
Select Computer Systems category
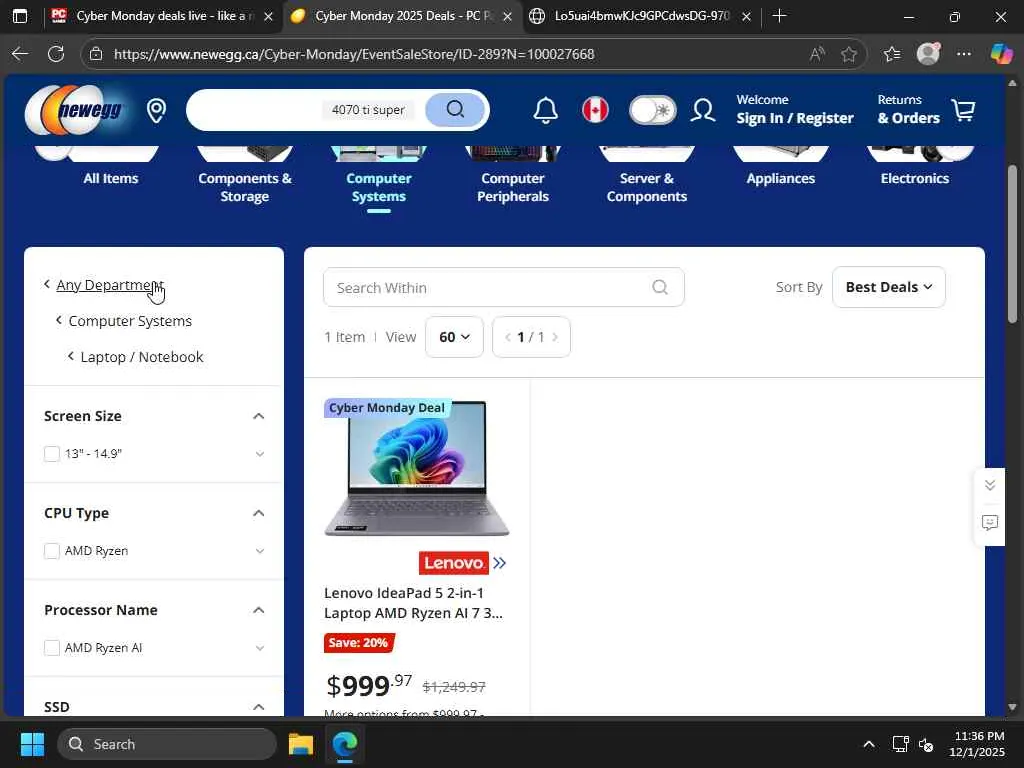click(x=379, y=187)
